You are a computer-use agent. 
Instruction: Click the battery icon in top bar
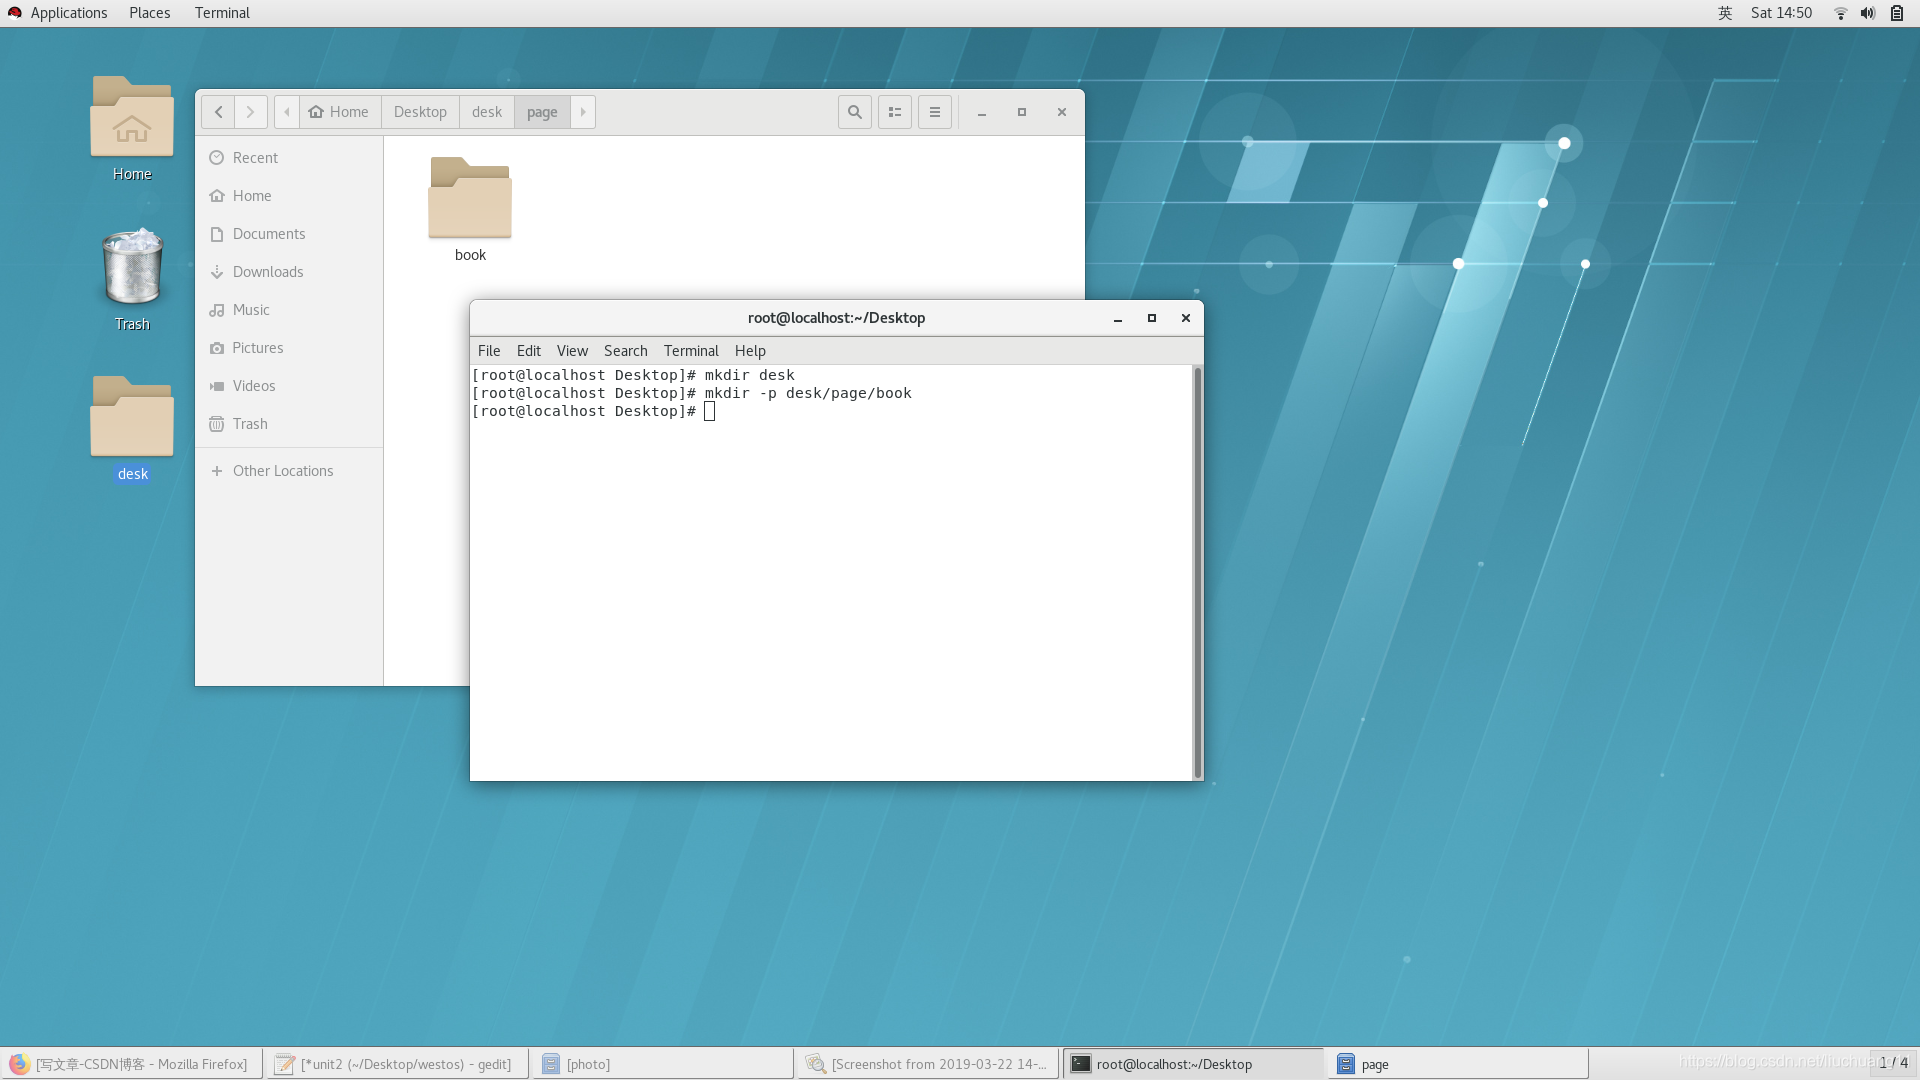tap(1897, 13)
